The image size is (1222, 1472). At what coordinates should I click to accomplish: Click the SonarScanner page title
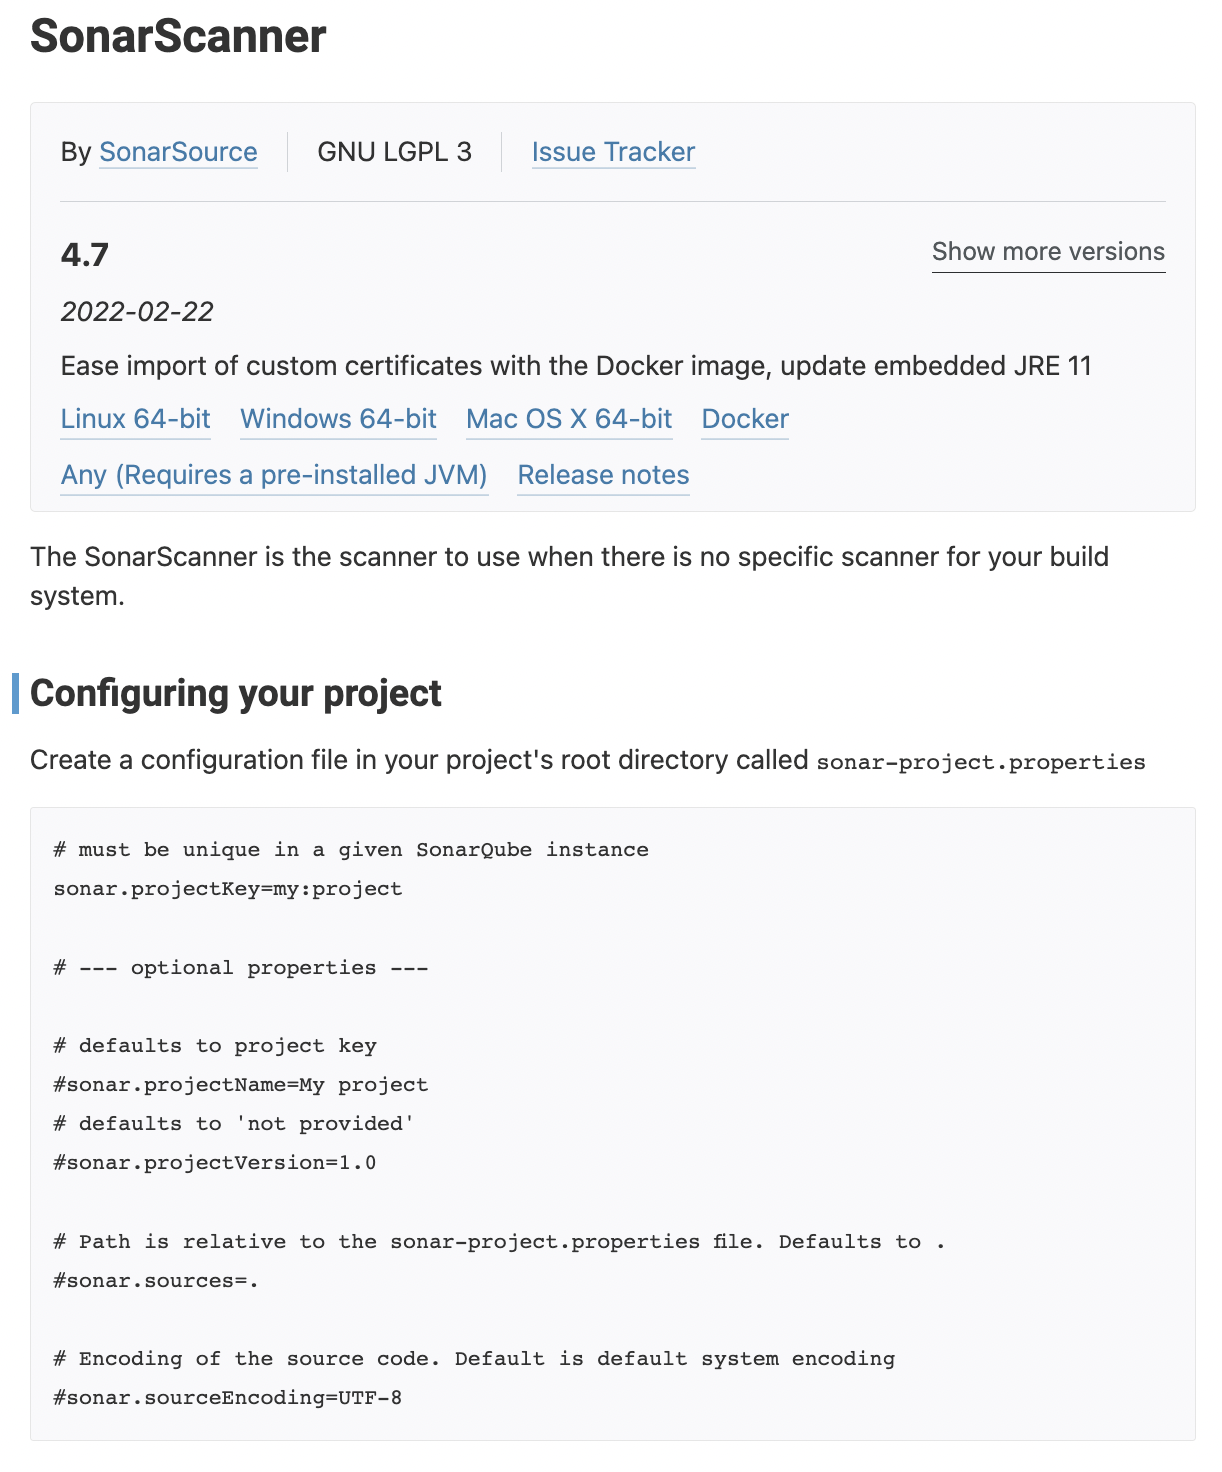click(178, 36)
